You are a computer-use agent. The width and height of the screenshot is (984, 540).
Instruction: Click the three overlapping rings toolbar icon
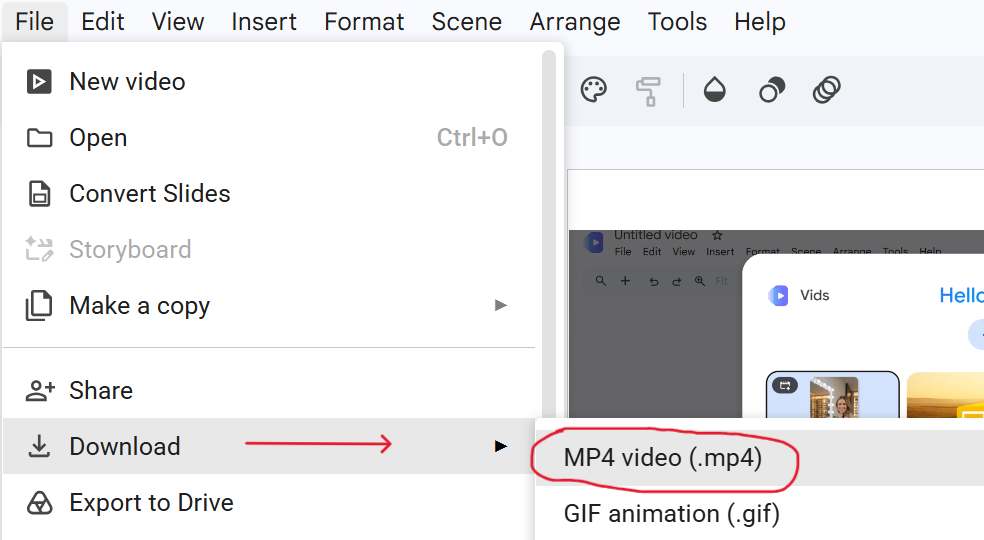[x=827, y=90]
